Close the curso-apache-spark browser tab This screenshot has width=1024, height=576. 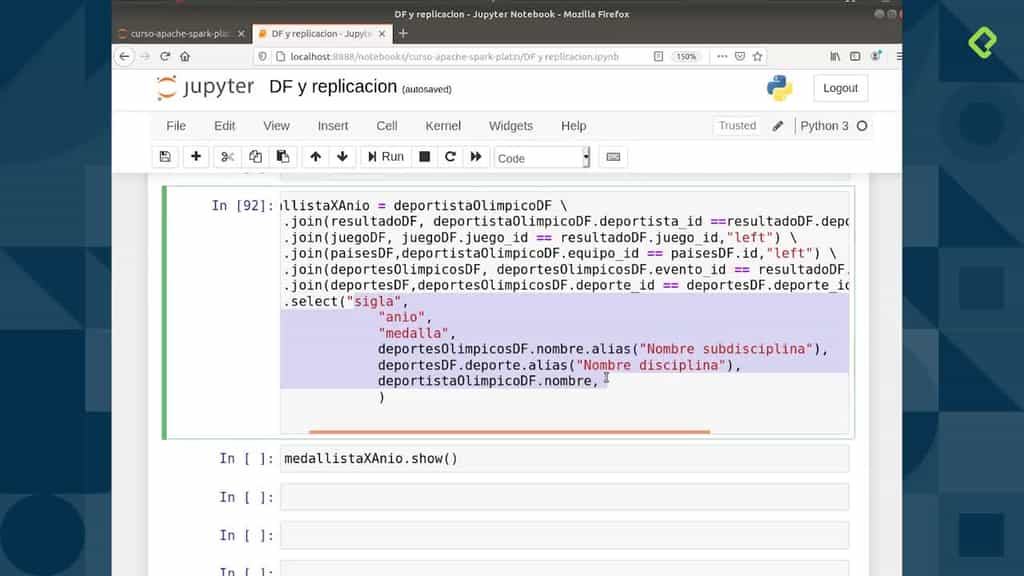coord(241,33)
